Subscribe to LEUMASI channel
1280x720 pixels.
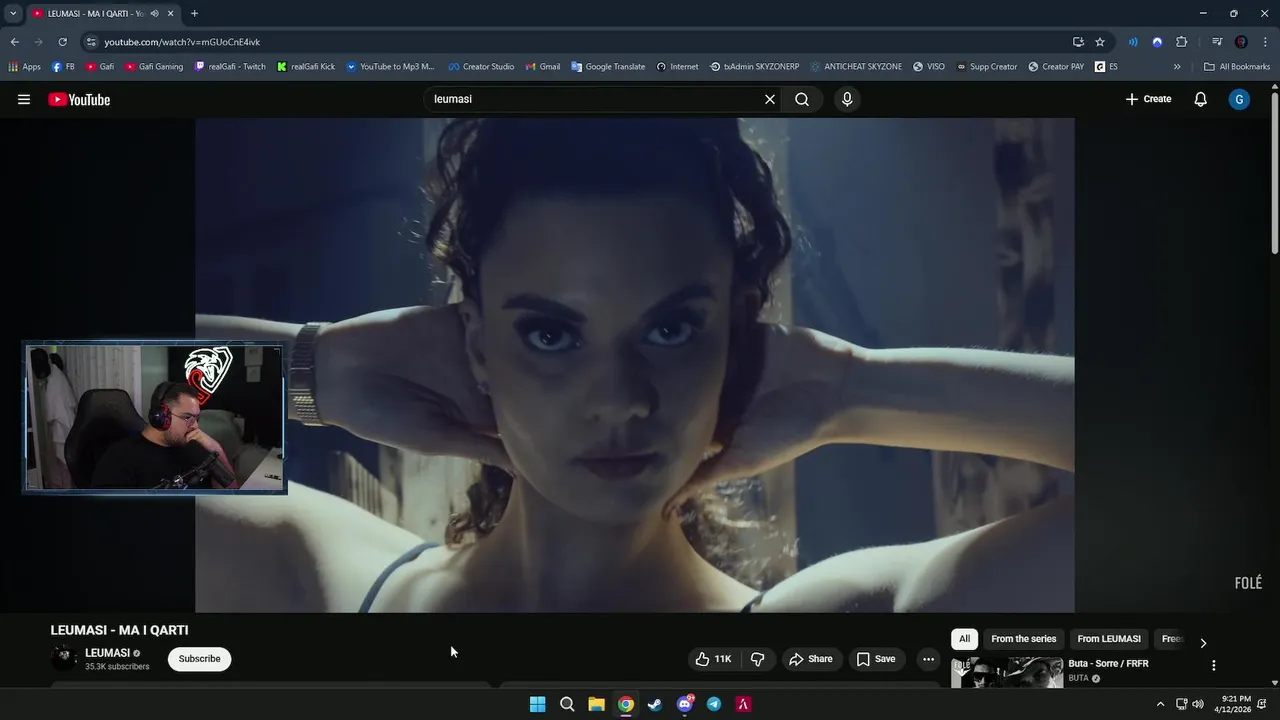[199, 659]
